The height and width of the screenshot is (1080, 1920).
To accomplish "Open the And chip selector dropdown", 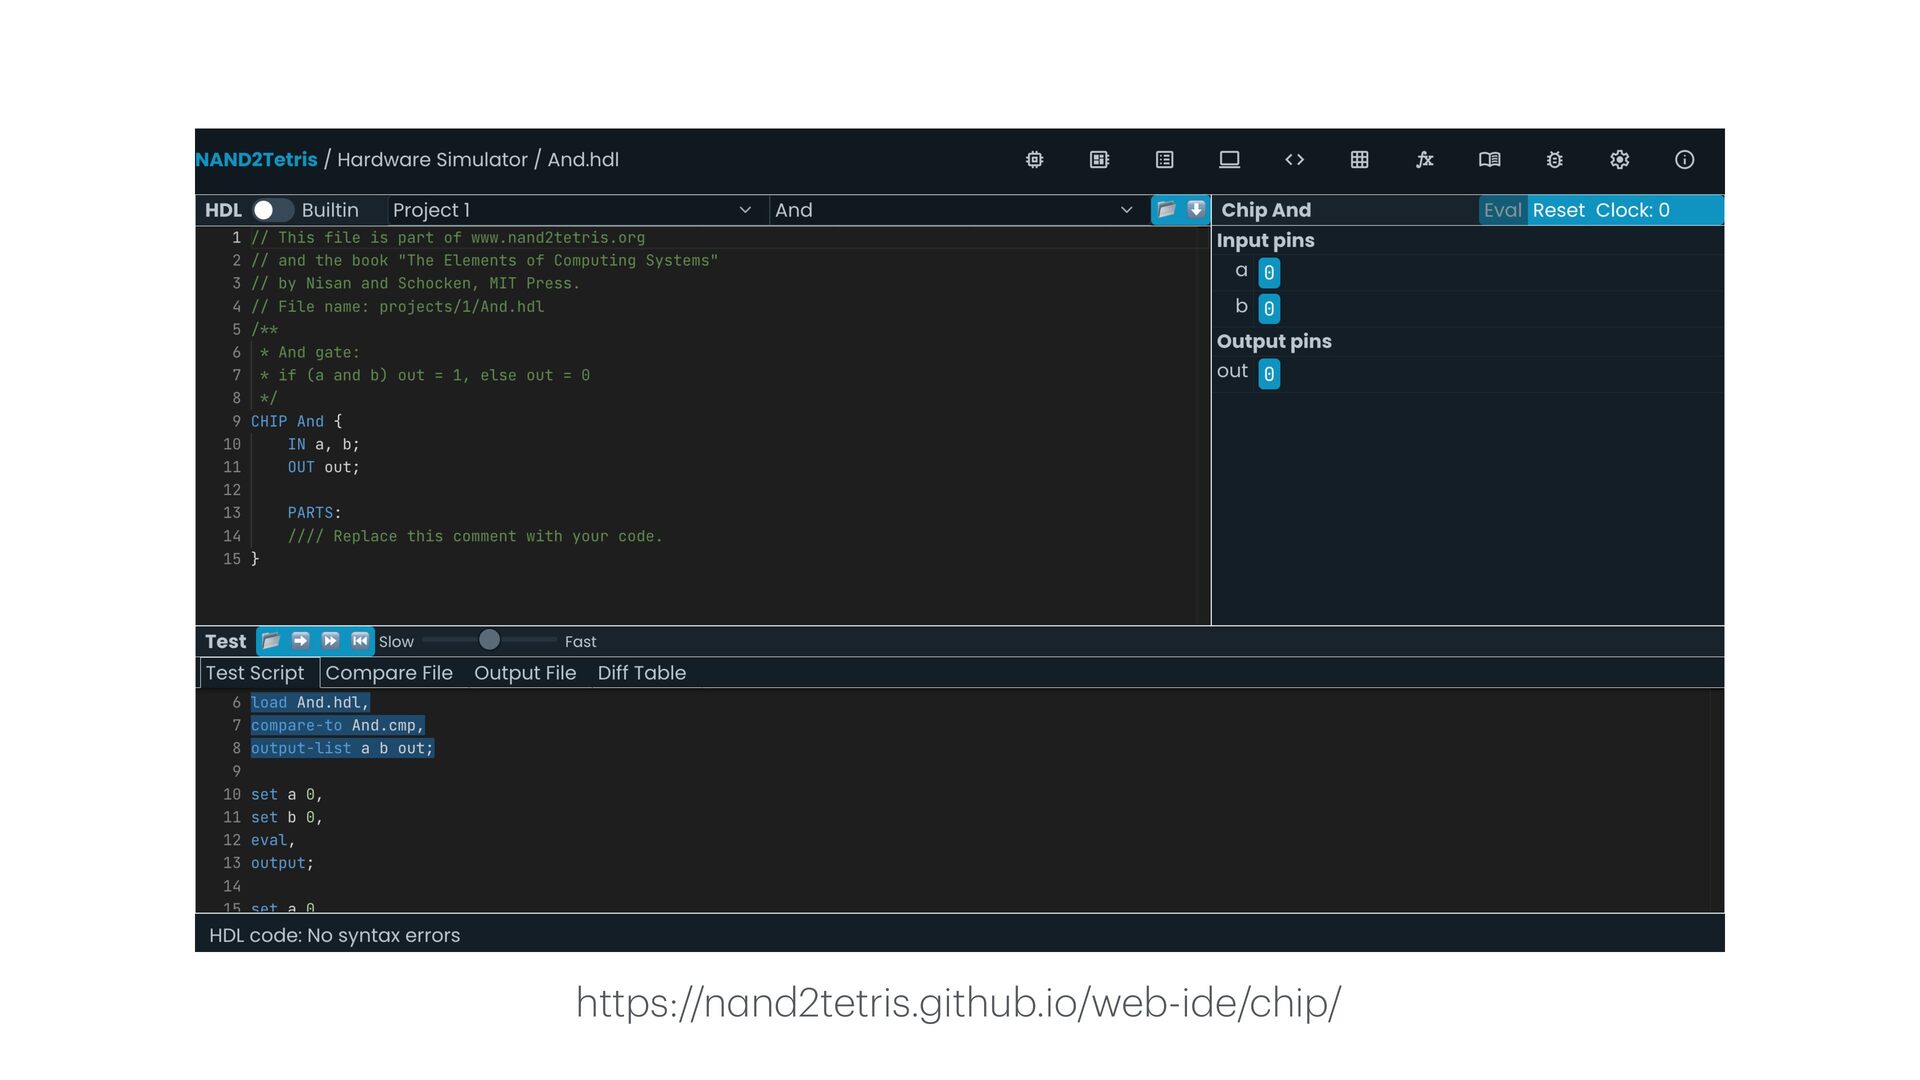I will point(953,210).
